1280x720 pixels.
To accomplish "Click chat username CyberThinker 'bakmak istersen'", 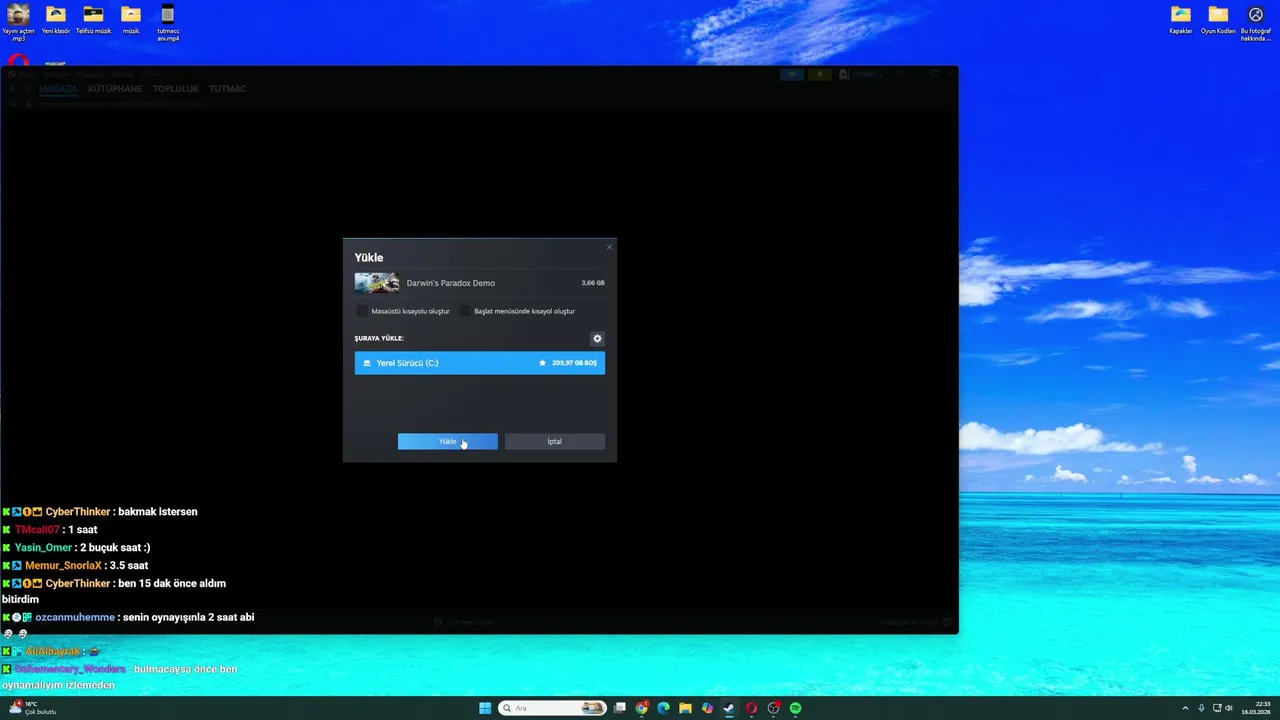I will tap(78, 512).
